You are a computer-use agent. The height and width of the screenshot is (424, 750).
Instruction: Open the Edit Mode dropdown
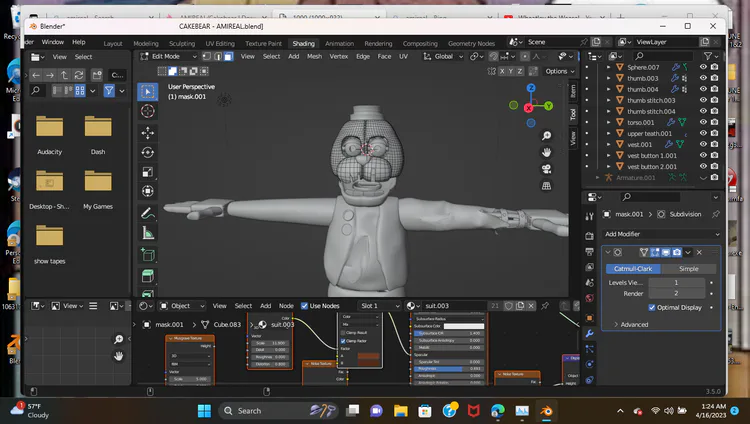pos(168,56)
